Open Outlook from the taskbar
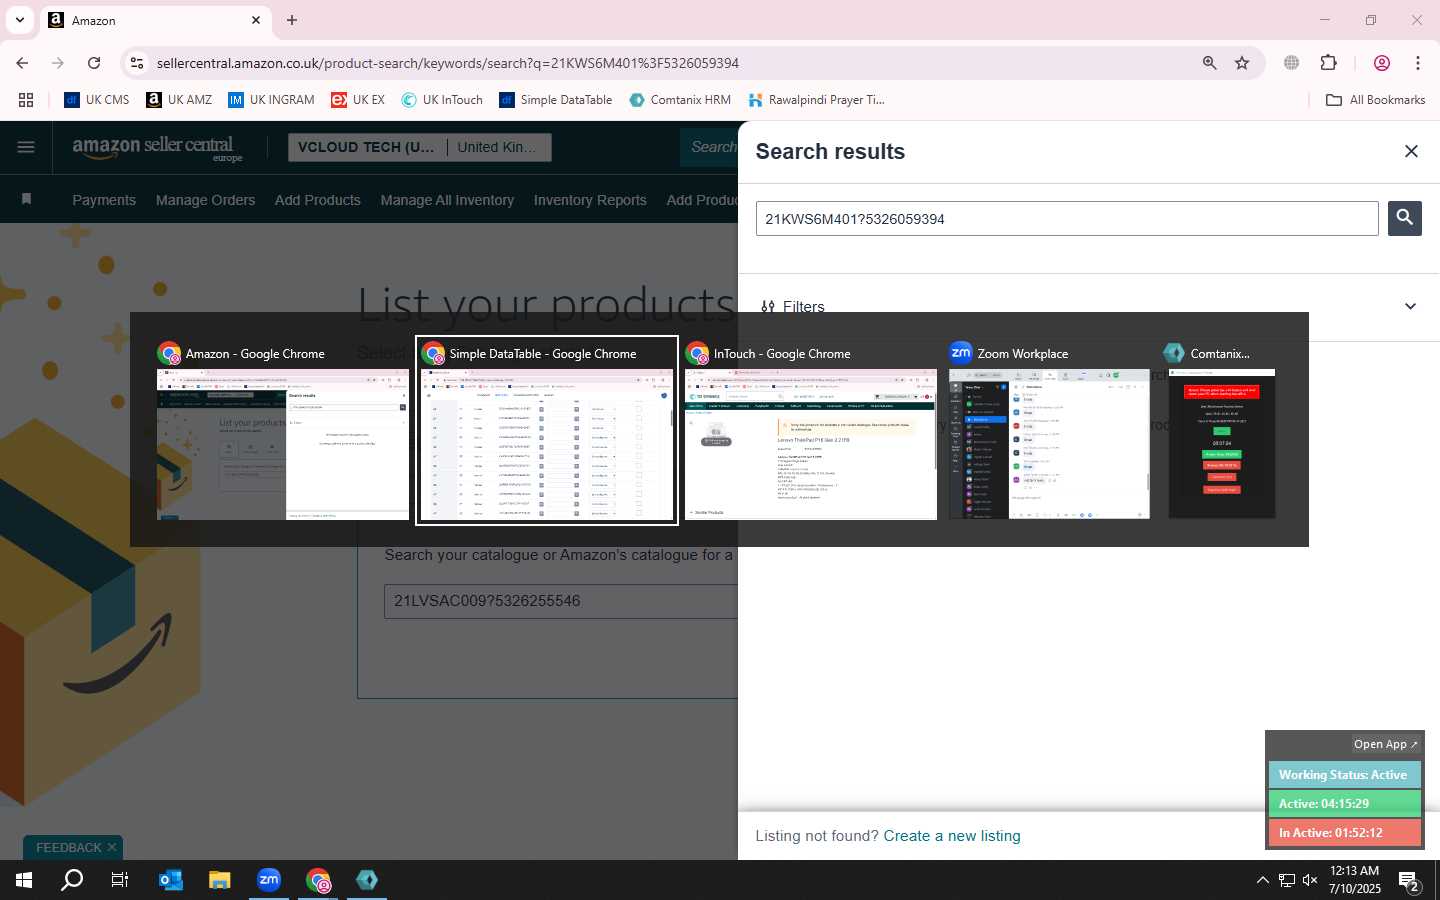This screenshot has height=900, width=1440. tap(171, 880)
